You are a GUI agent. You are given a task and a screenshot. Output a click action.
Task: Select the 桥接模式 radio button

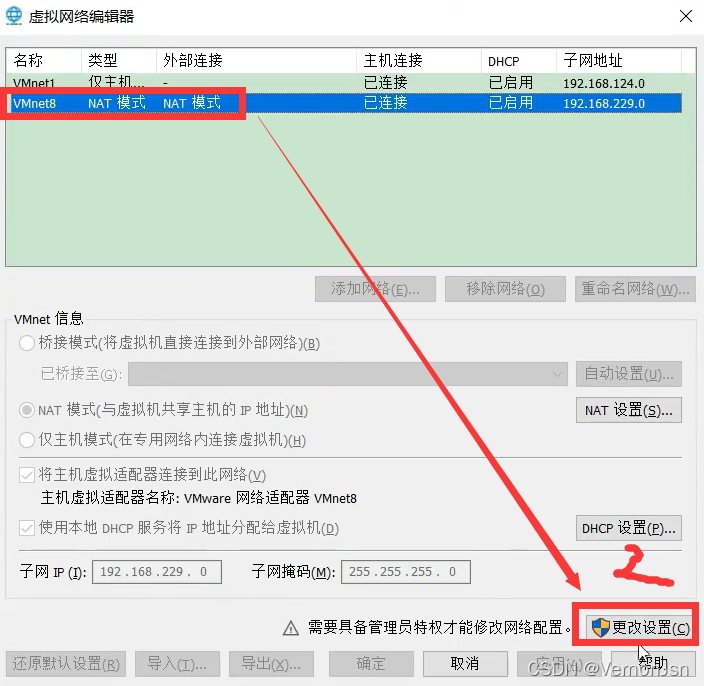click(x=27, y=343)
